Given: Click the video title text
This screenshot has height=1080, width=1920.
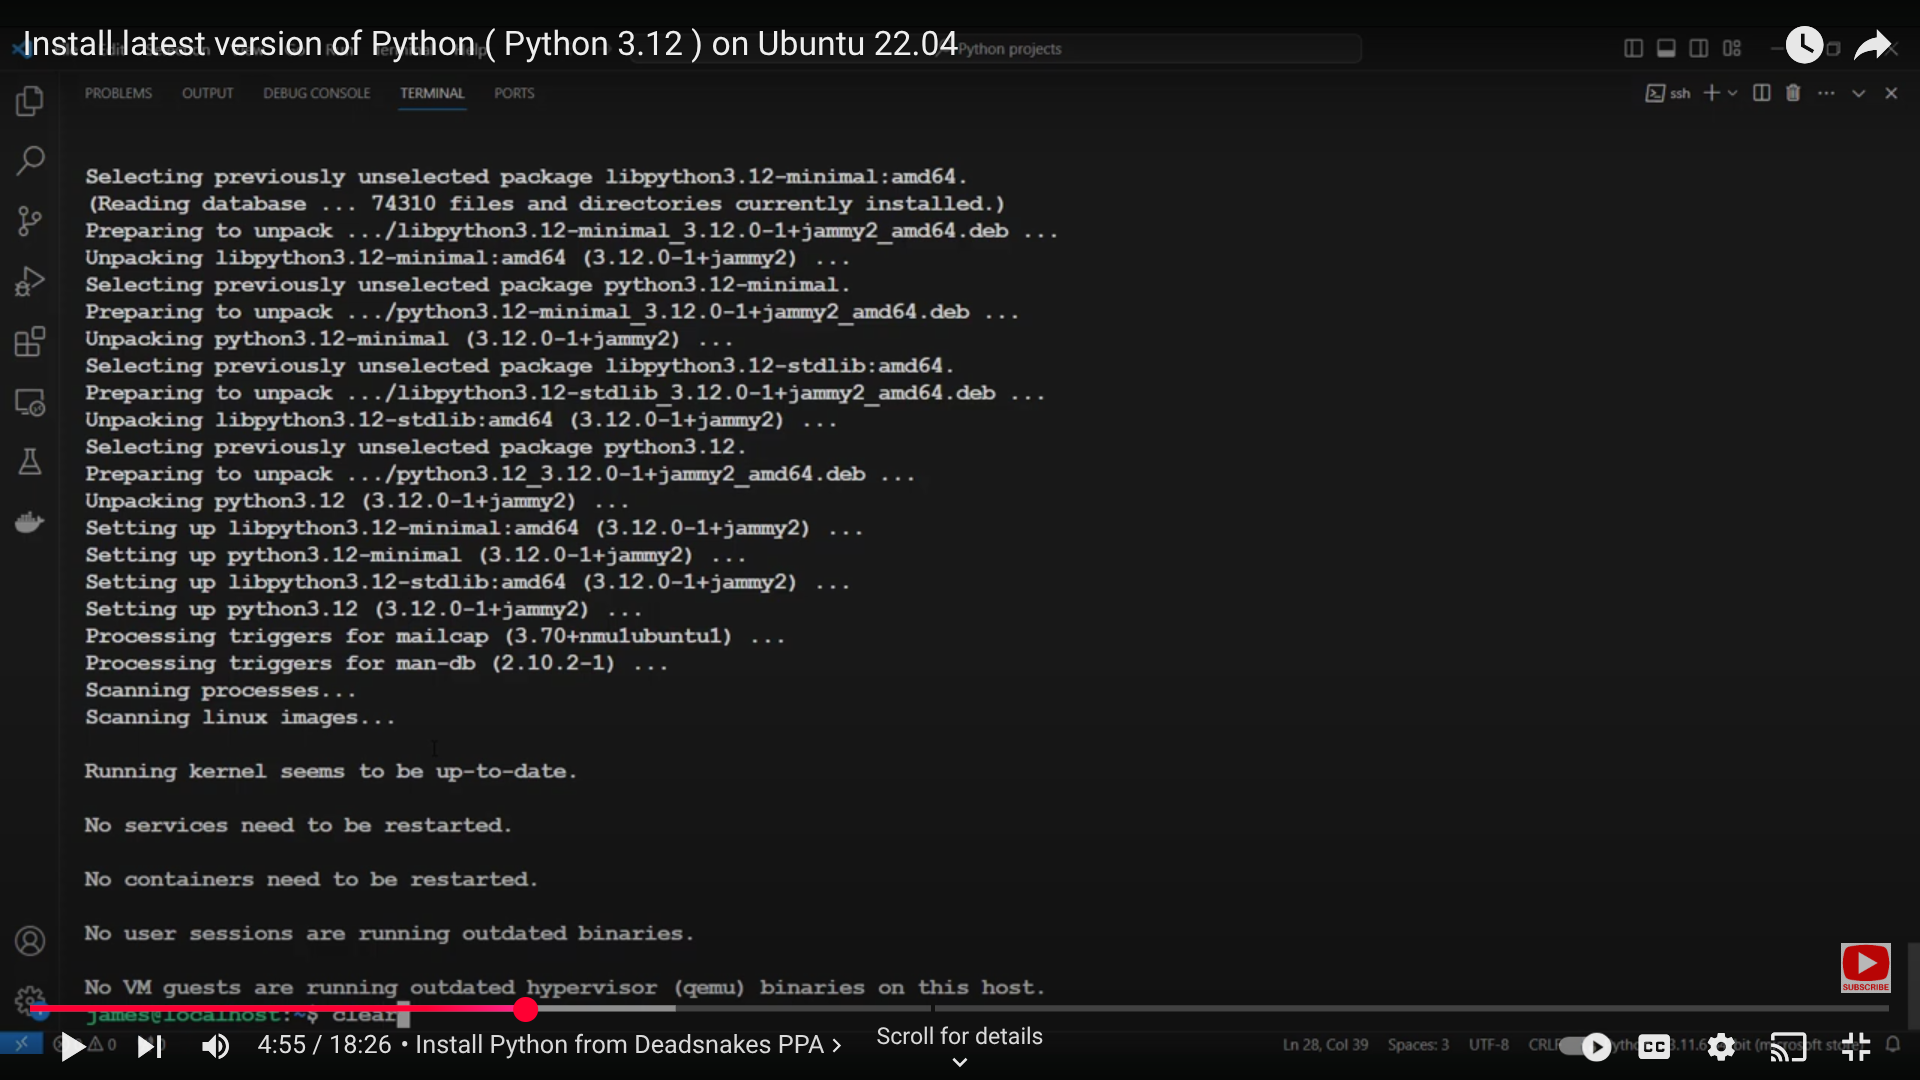Looking at the screenshot, I should (490, 44).
